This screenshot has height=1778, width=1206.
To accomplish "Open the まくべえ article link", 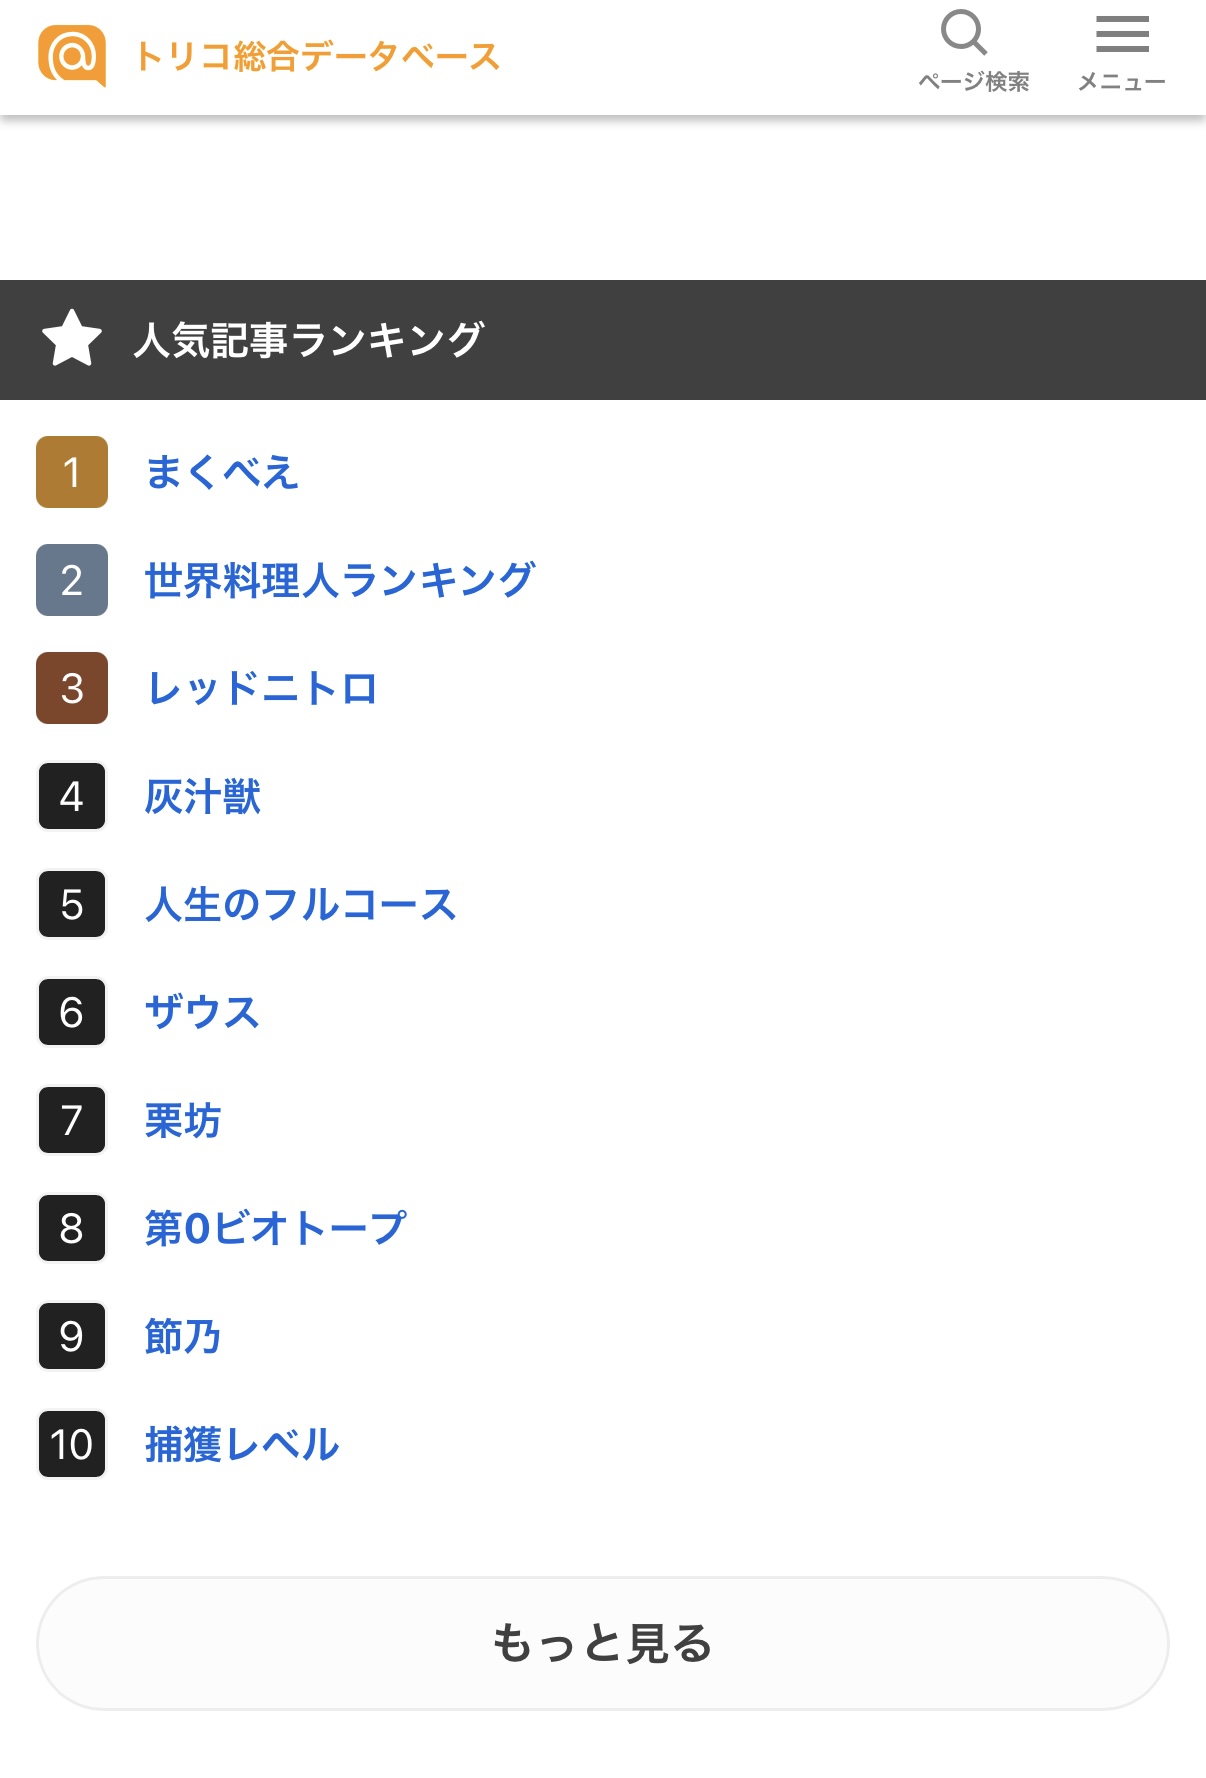I will click(221, 472).
